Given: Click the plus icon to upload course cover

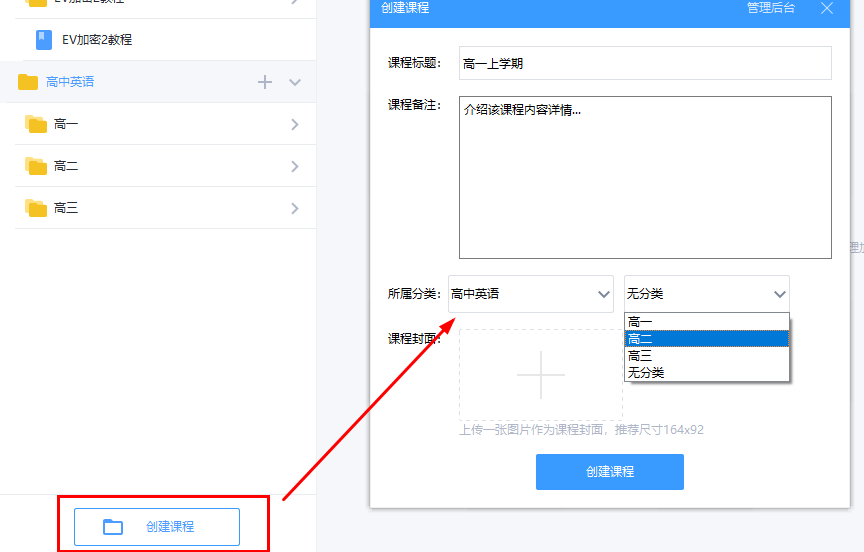Looking at the screenshot, I should (541, 375).
